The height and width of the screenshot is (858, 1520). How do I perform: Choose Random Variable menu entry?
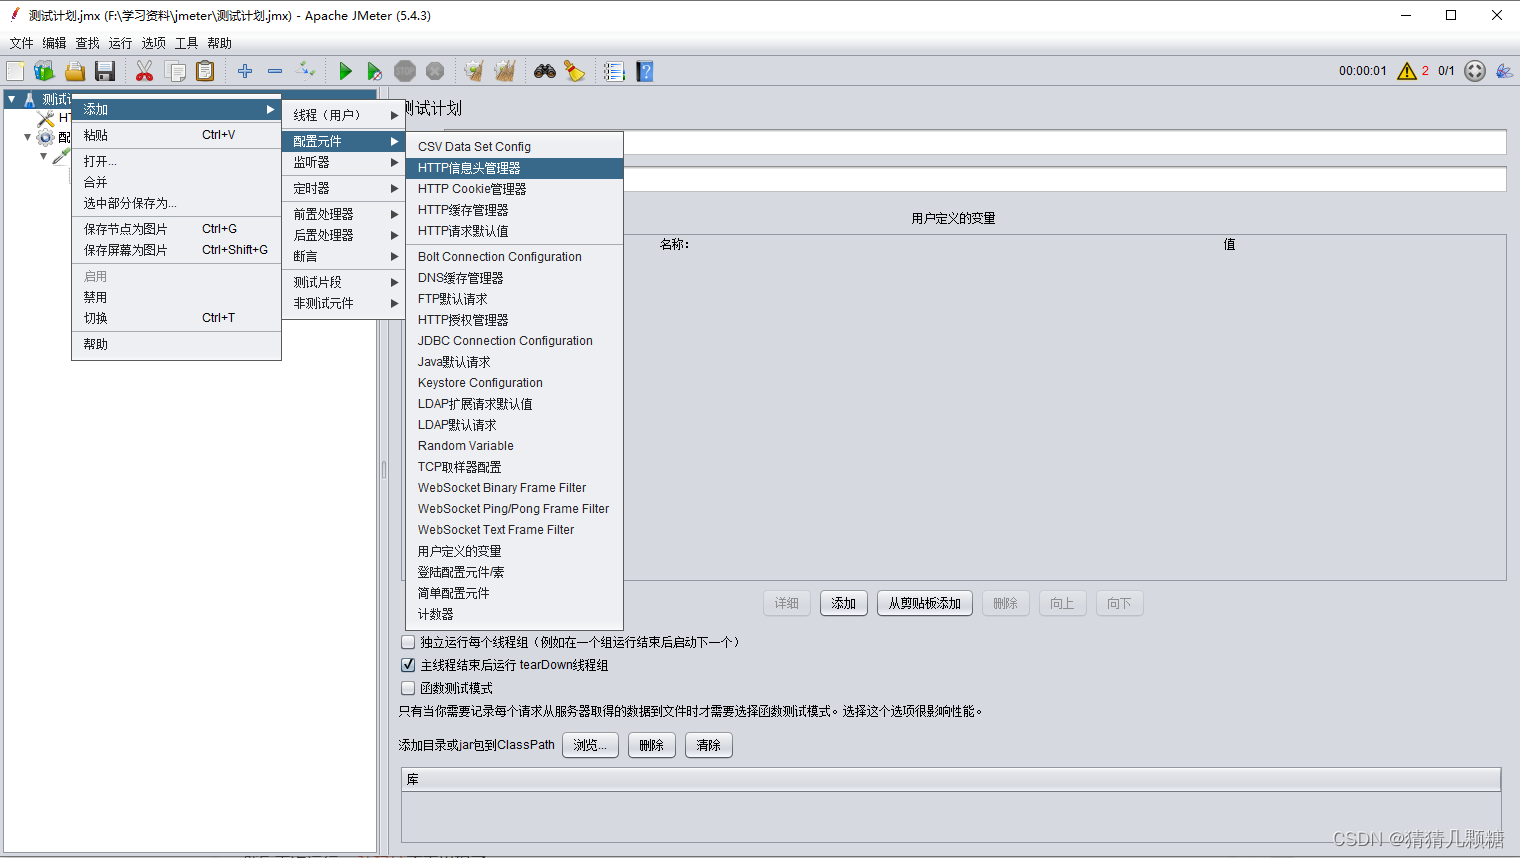pos(514,446)
